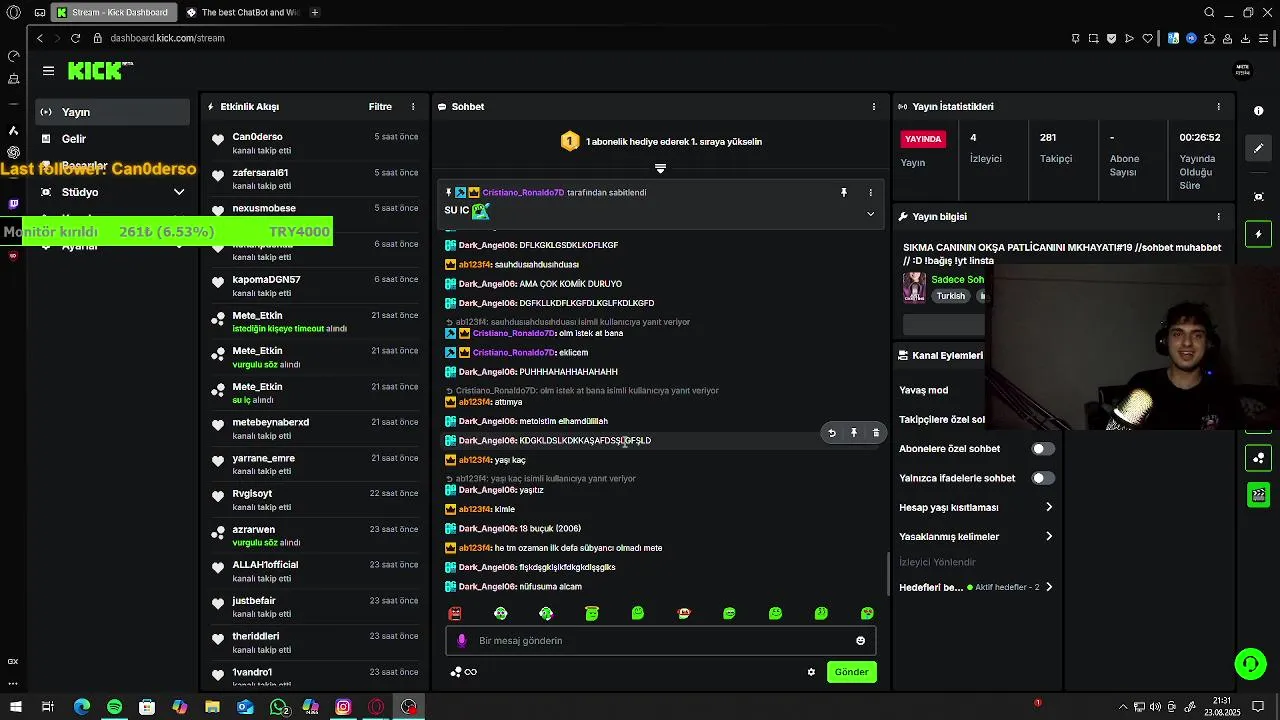Click the YAYINDA live status badge
Image resolution: width=1280 pixels, height=720 pixels.
click(x=923, y=139)
